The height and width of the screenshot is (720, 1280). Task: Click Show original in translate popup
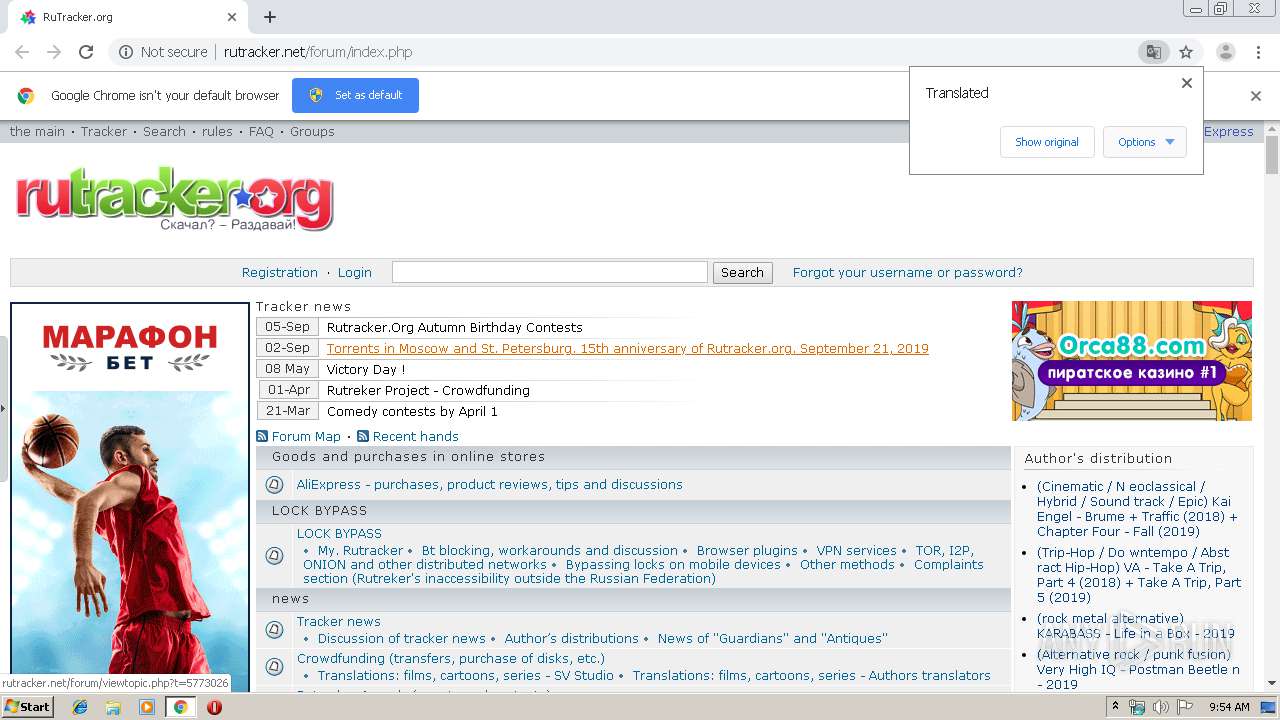[x=1047, y=142]
